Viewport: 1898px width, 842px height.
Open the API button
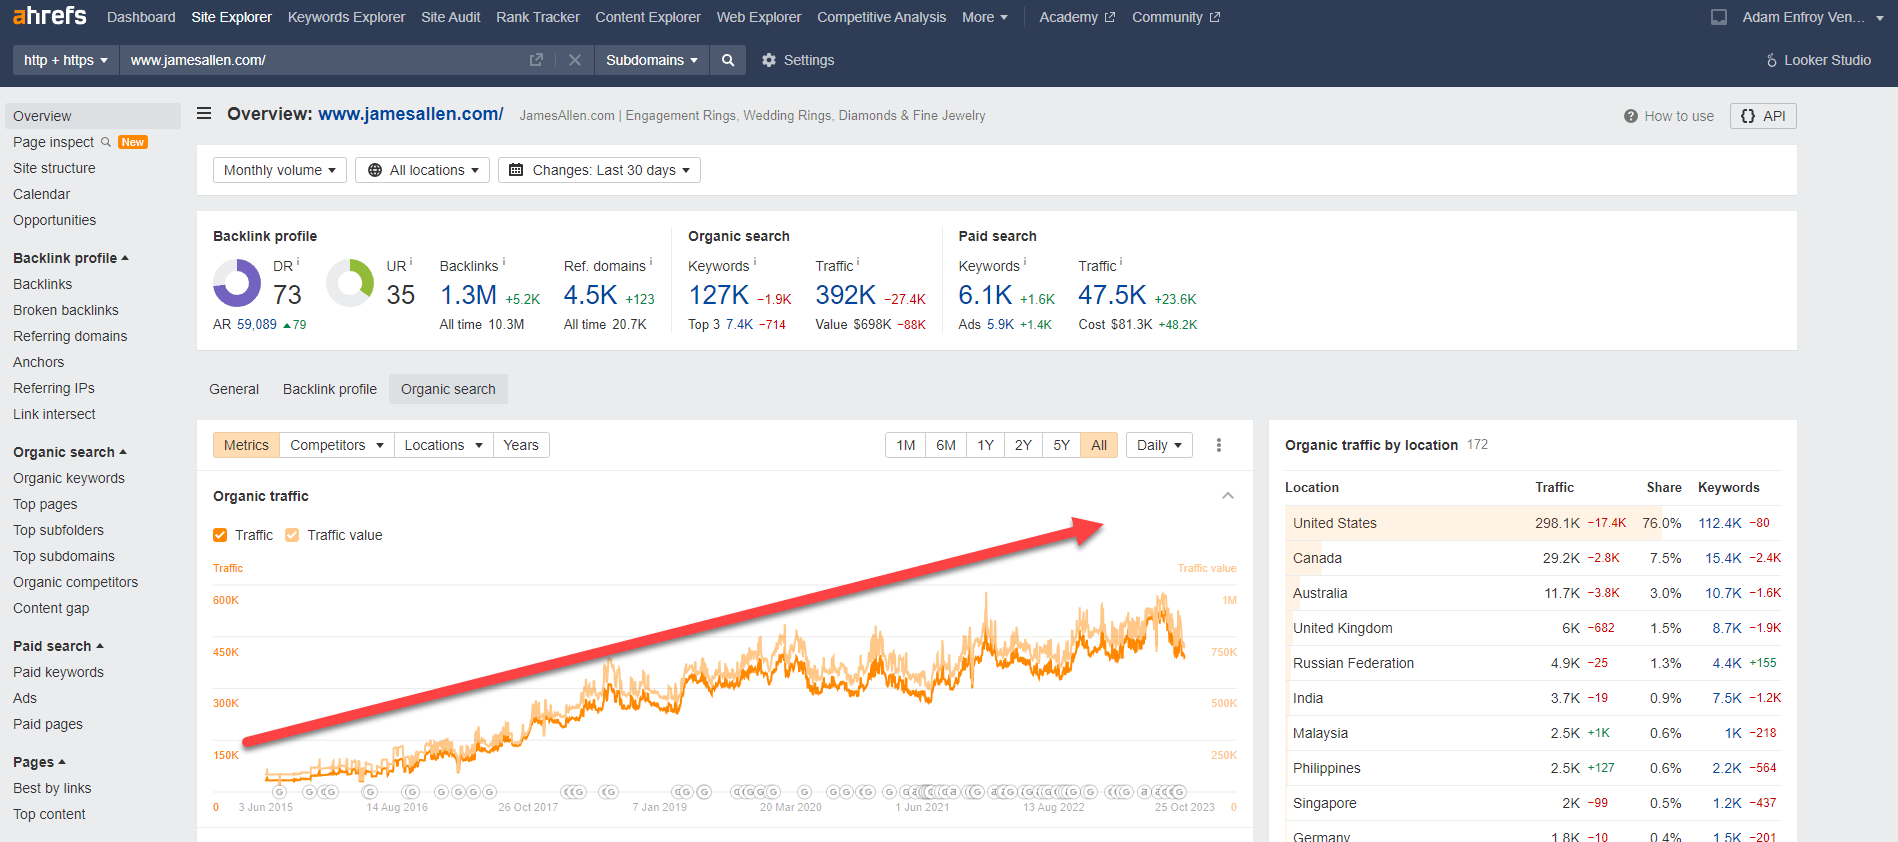1763,116
